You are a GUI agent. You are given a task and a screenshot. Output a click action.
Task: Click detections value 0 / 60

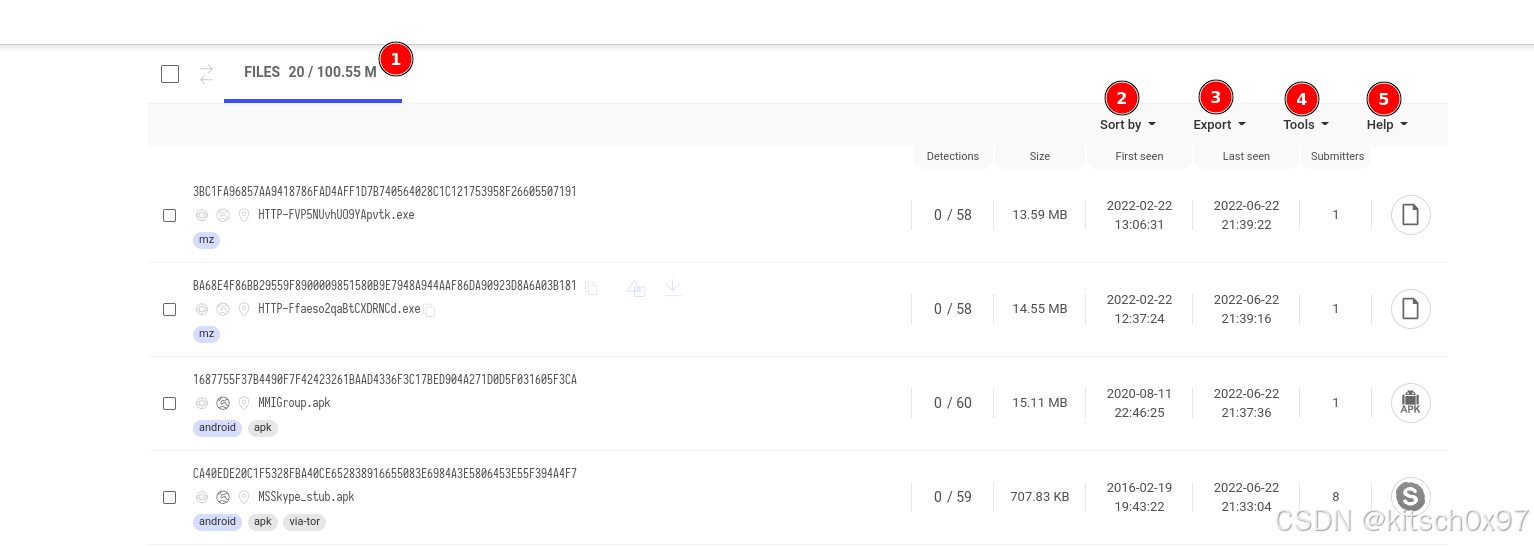click(953, 403)
